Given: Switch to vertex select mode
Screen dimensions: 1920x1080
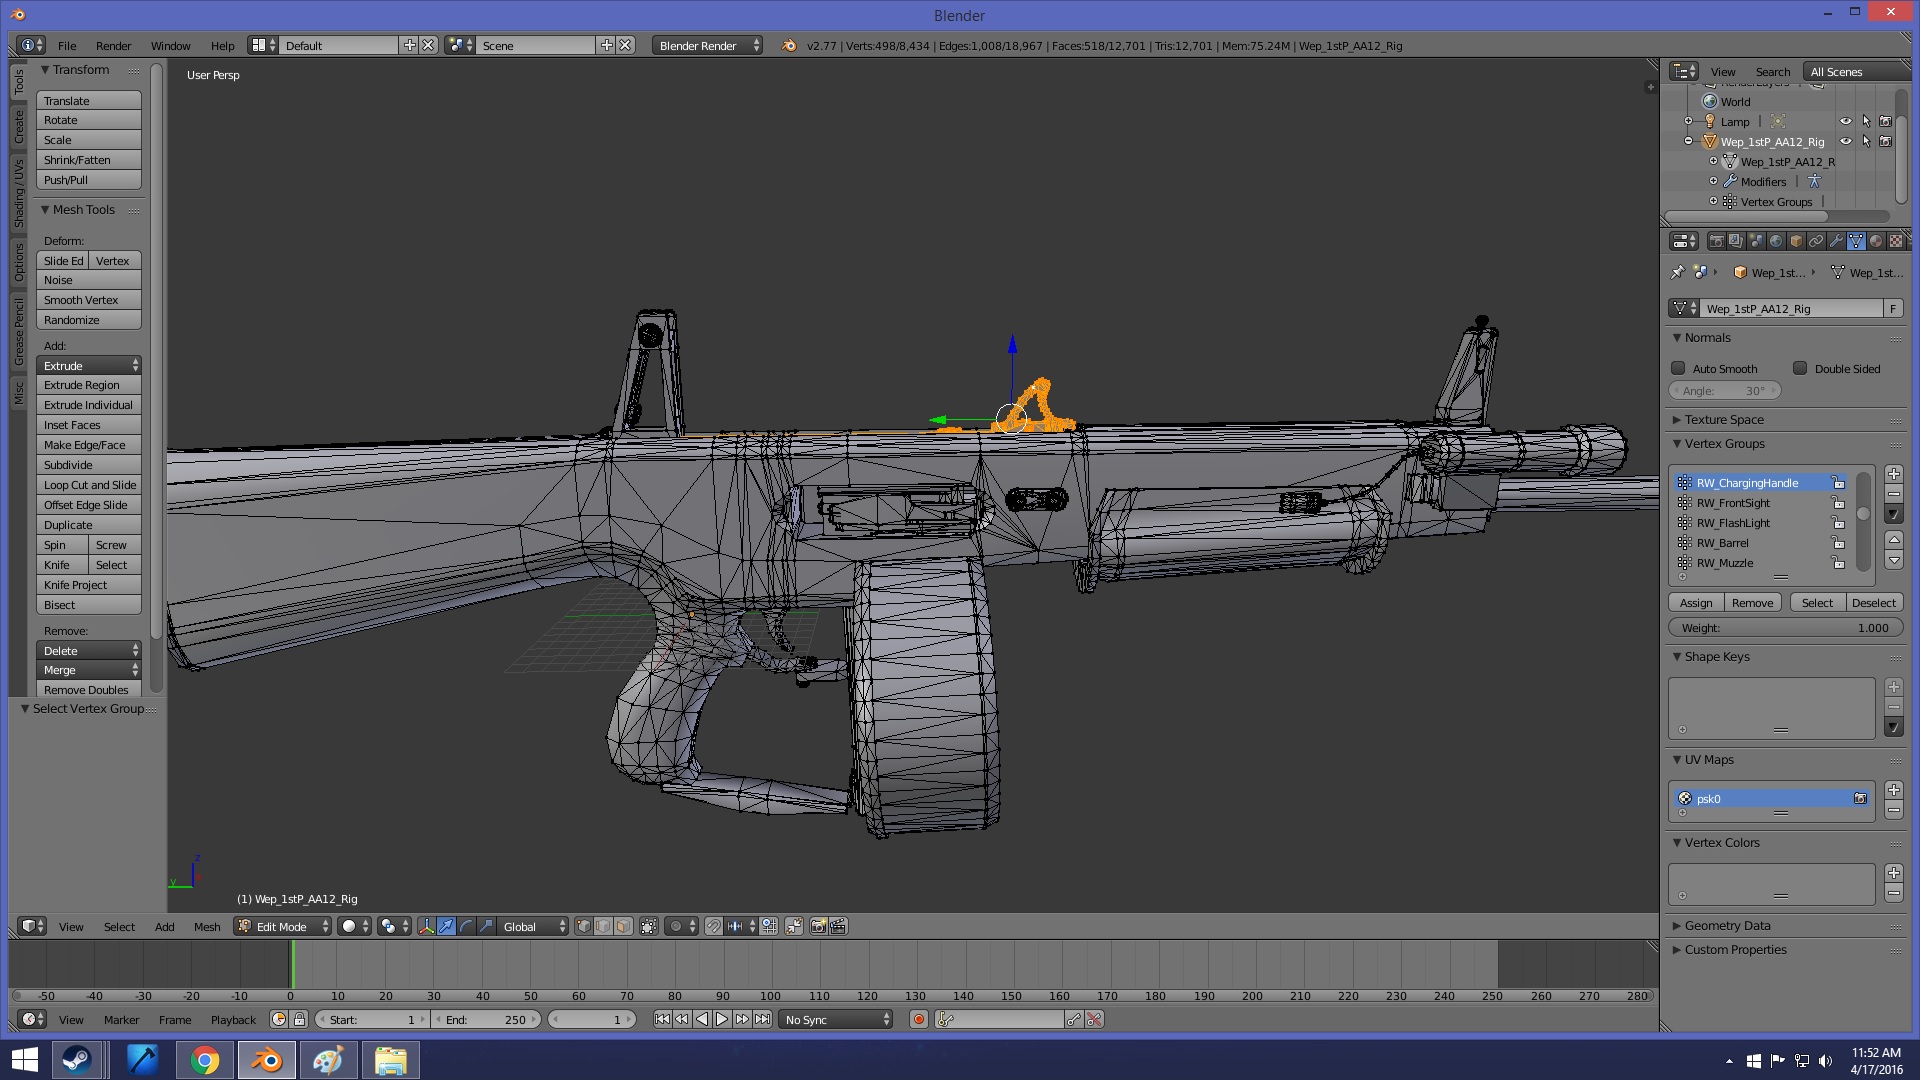Looking at the screenshot, I should [583, 927].
